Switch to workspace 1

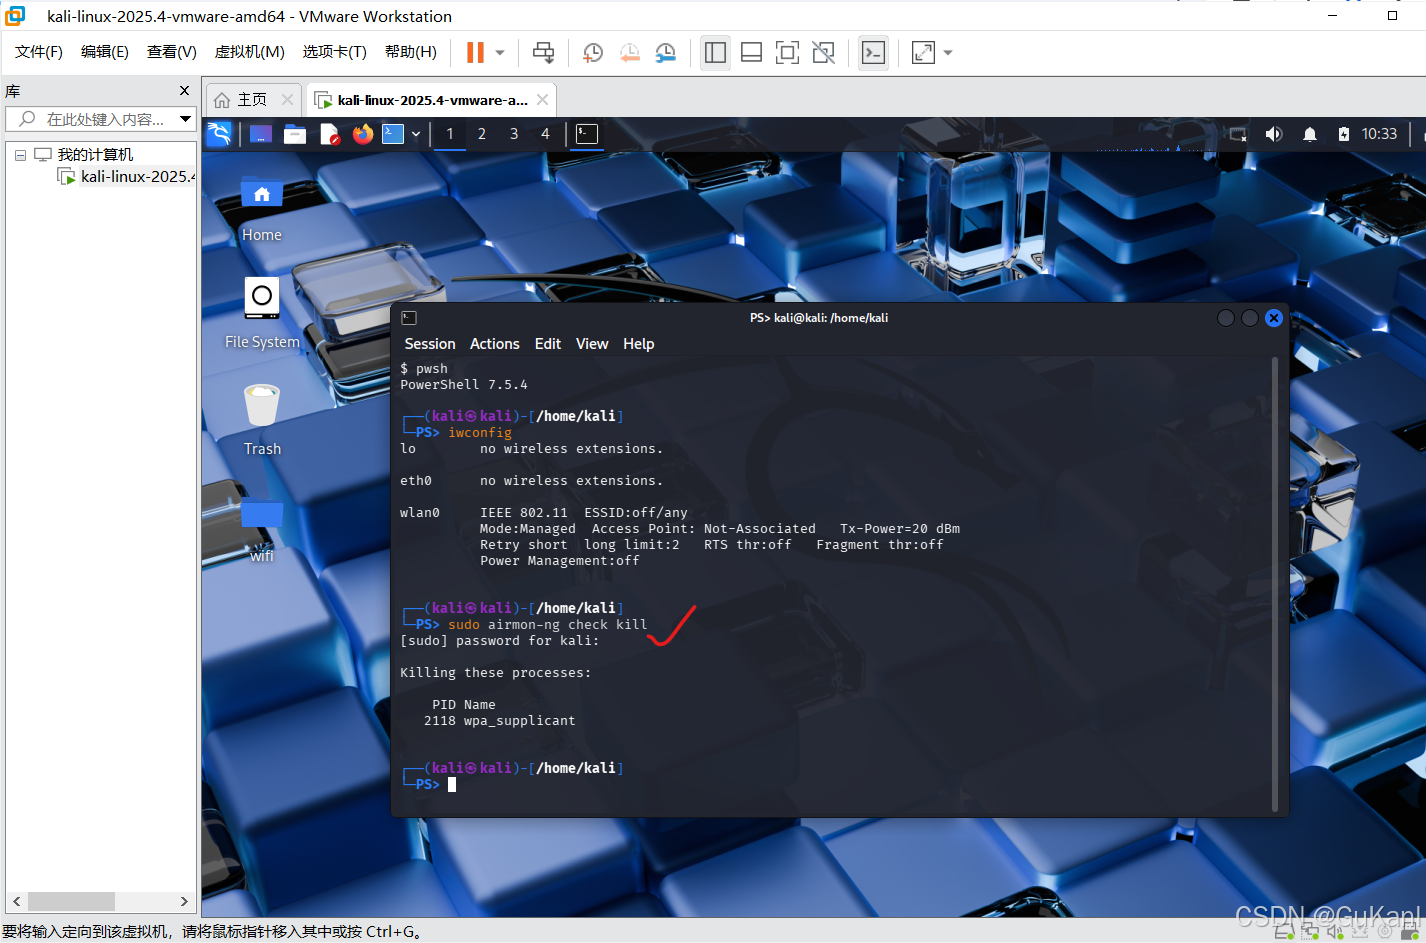[x=450, y=134]
